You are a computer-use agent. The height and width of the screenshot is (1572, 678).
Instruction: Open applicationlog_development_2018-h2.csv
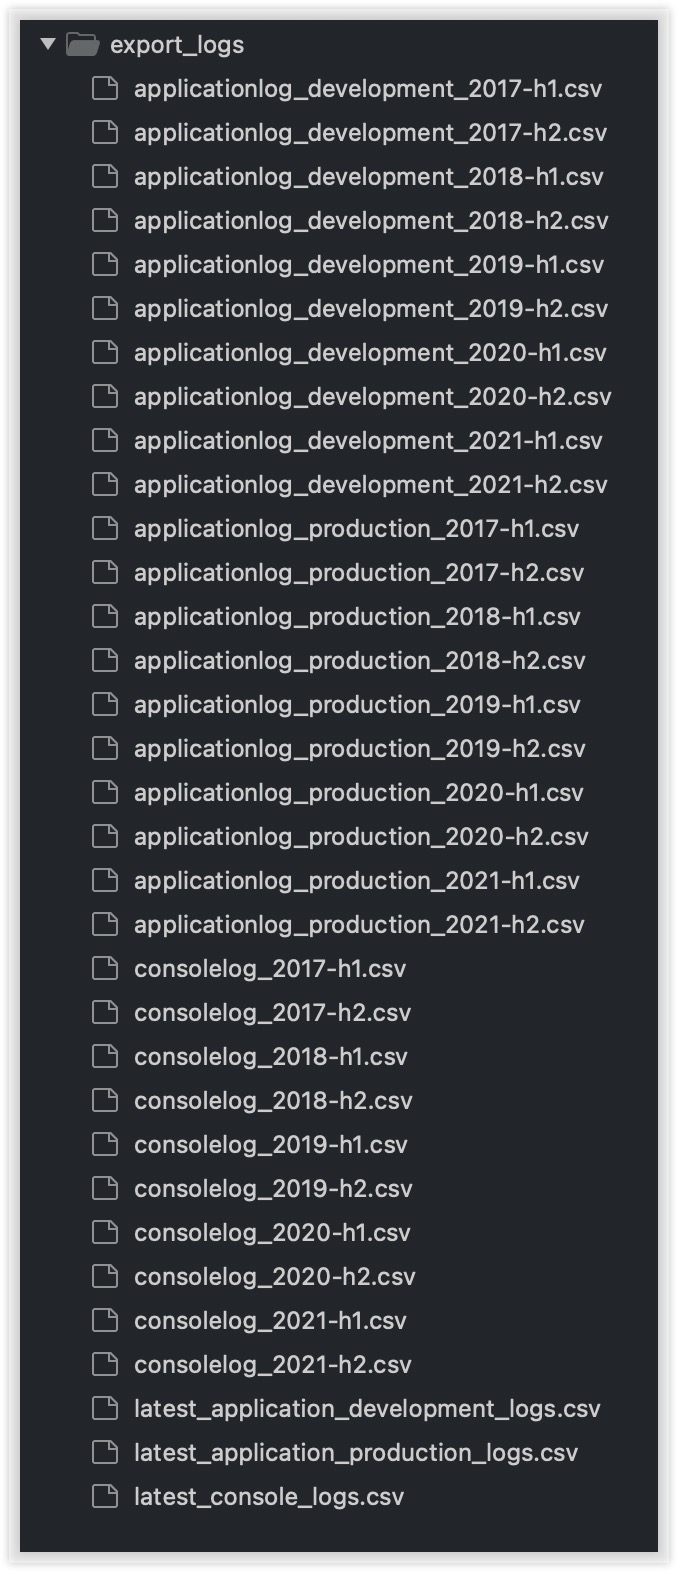371,221
